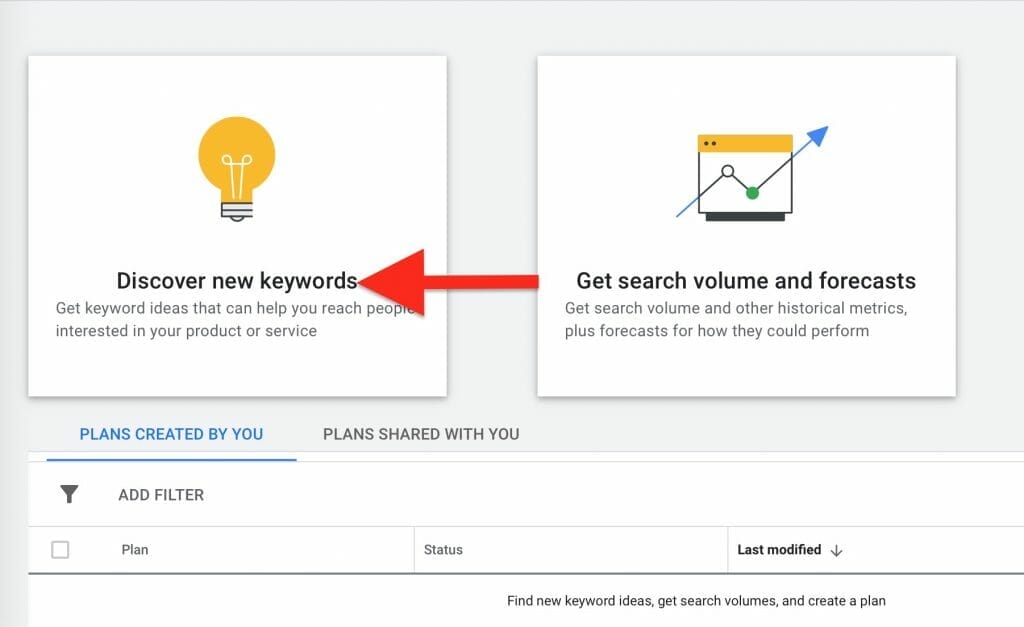Click the empty-state message 'Find new keyword ideas'

(696, 601)
